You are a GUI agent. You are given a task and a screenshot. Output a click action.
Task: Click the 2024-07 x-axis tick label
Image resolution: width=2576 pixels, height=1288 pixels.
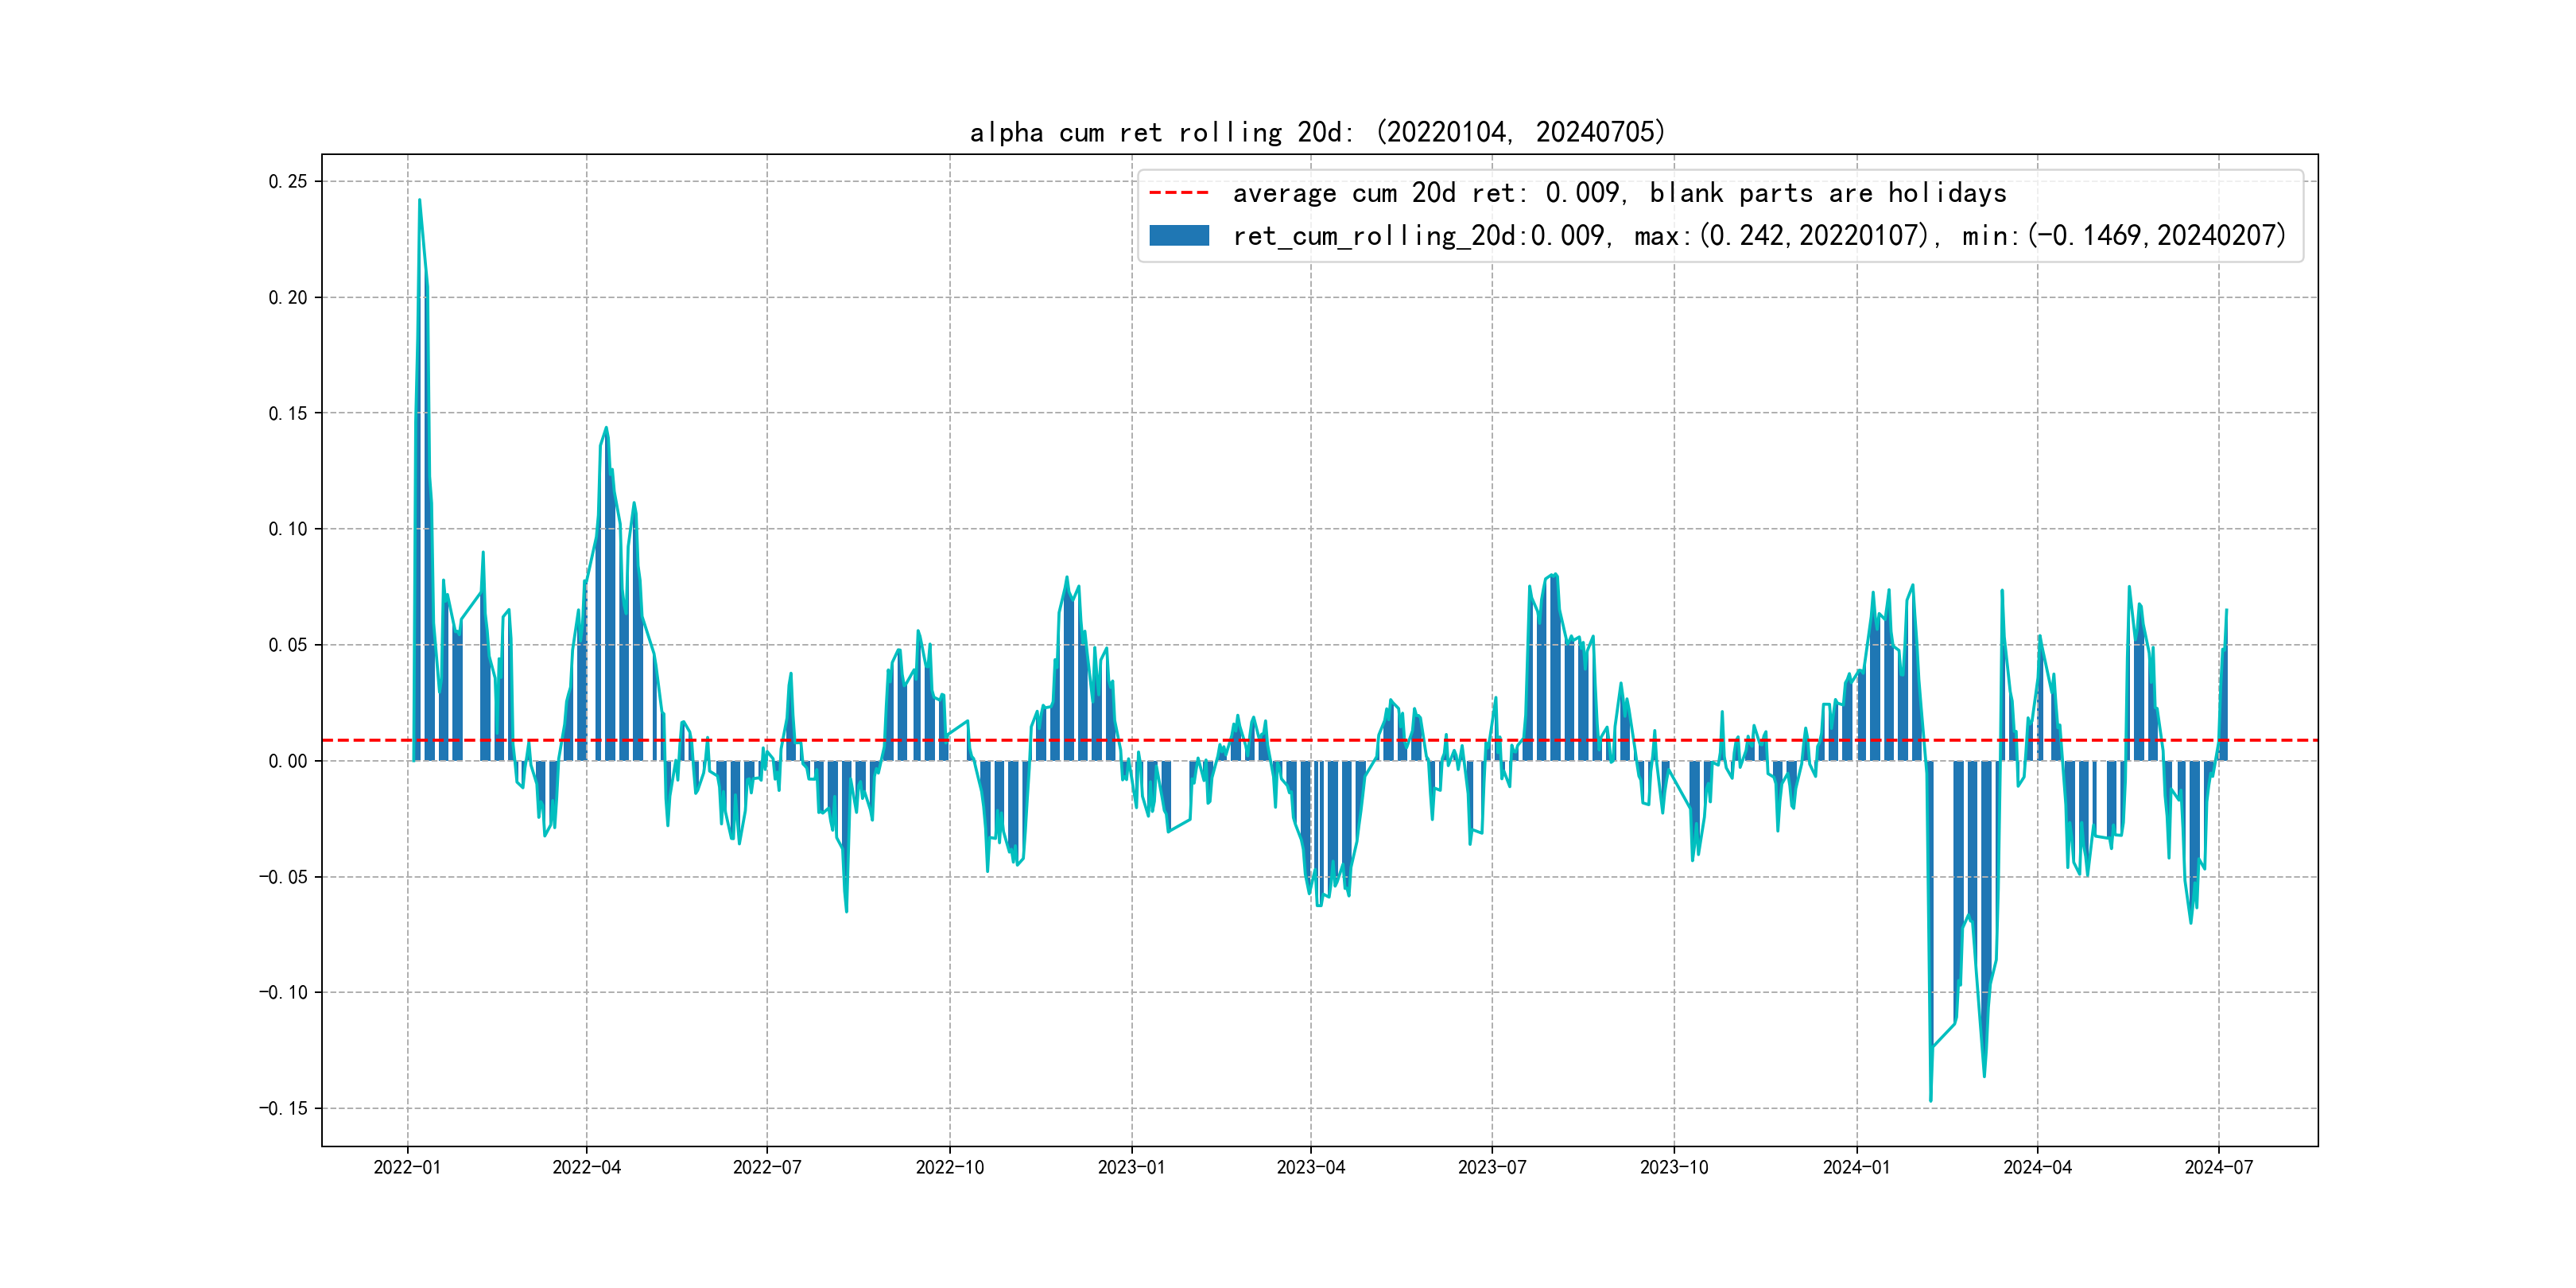coord(2219,1167)
